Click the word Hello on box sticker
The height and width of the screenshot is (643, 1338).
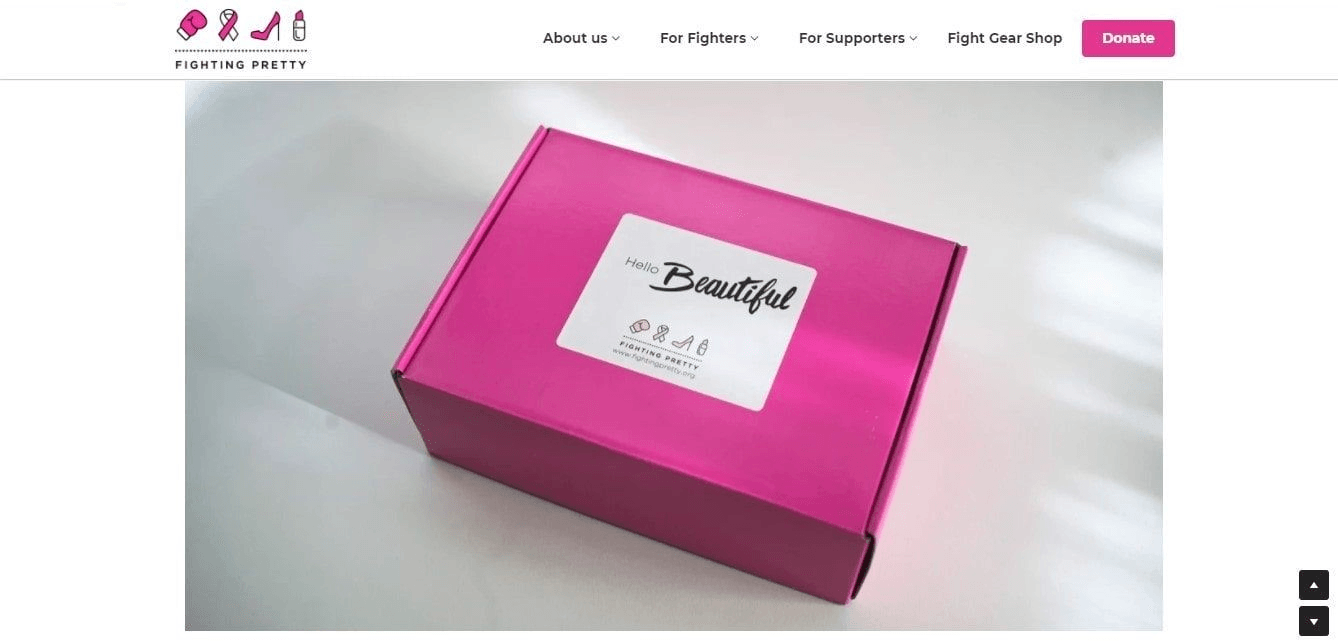click(x=645, y=266)
